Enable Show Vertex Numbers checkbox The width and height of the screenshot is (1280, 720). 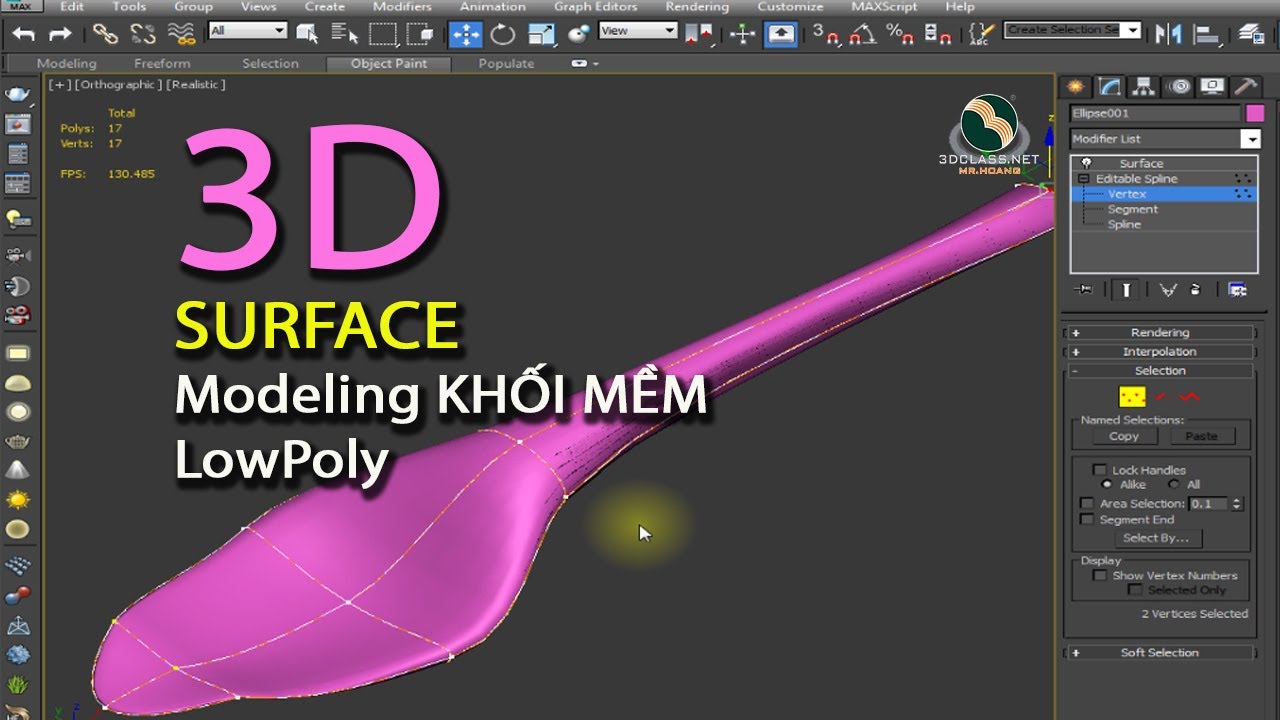[1100, 575]
